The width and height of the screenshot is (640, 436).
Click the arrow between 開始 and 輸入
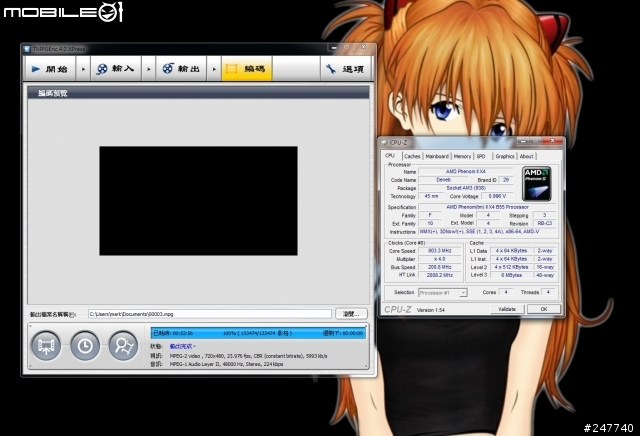pos(83,69)
